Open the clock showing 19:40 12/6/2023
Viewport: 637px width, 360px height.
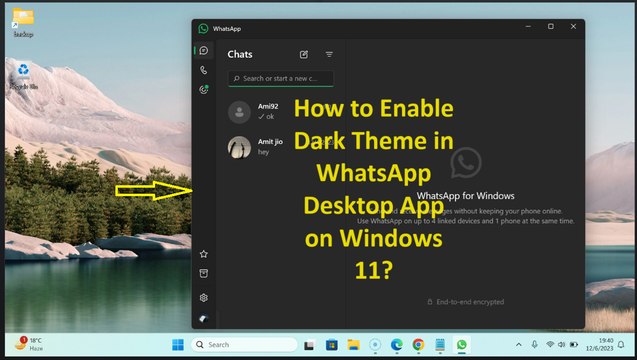point(600,345)
